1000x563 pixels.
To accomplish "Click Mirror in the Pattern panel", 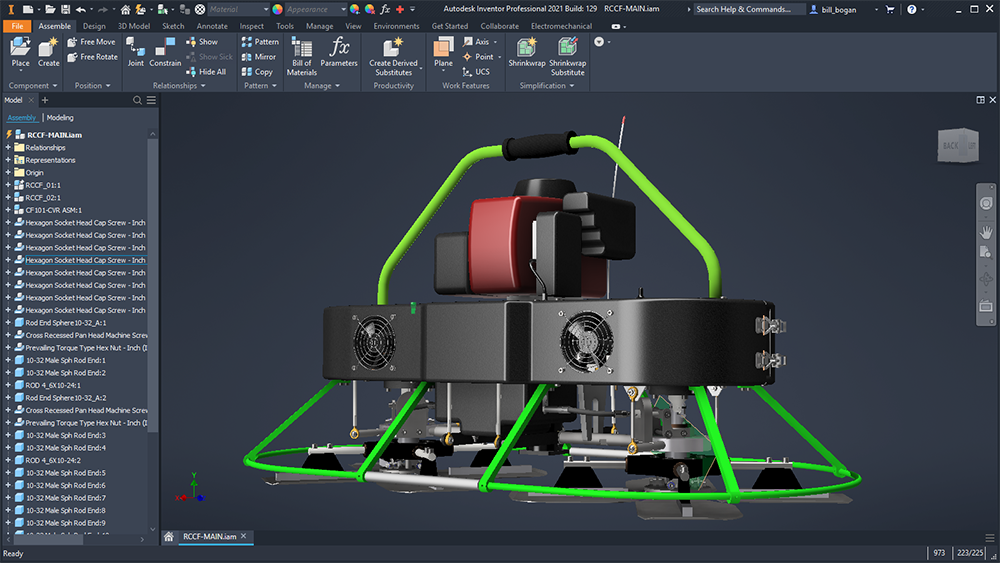I will click(258, 57).
